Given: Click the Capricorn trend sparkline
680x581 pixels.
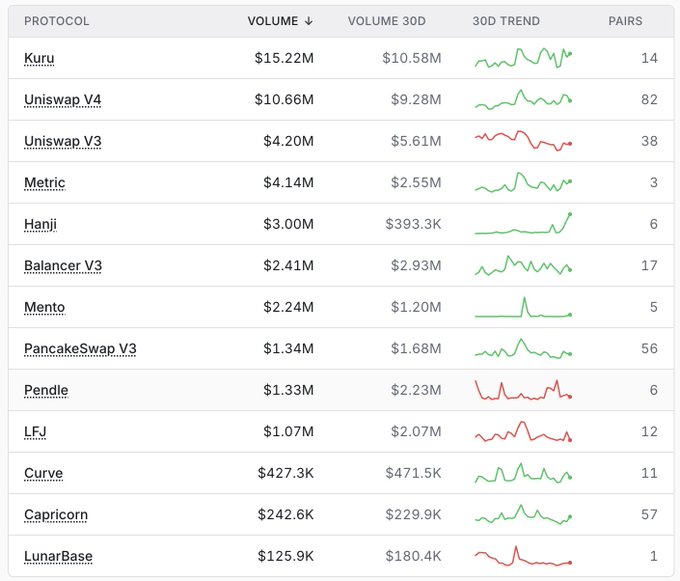Looking at the screenshot, I should [523, 514].
